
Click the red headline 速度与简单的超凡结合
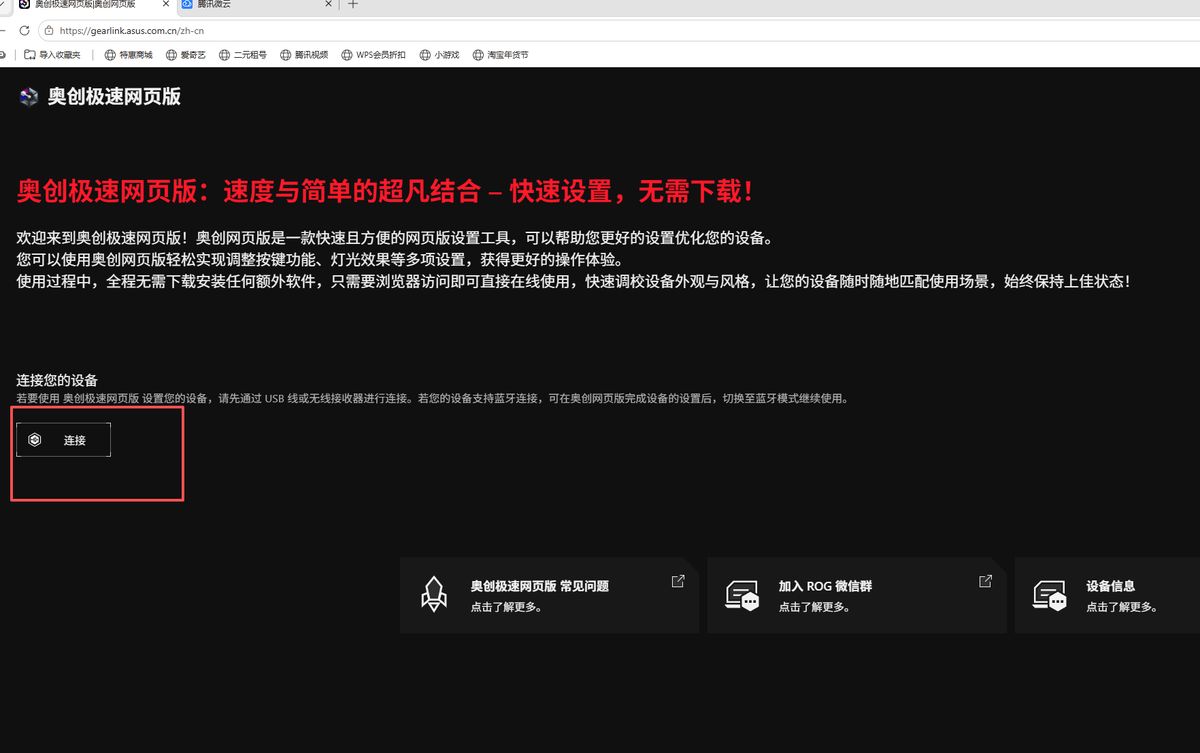click(384, 190)
